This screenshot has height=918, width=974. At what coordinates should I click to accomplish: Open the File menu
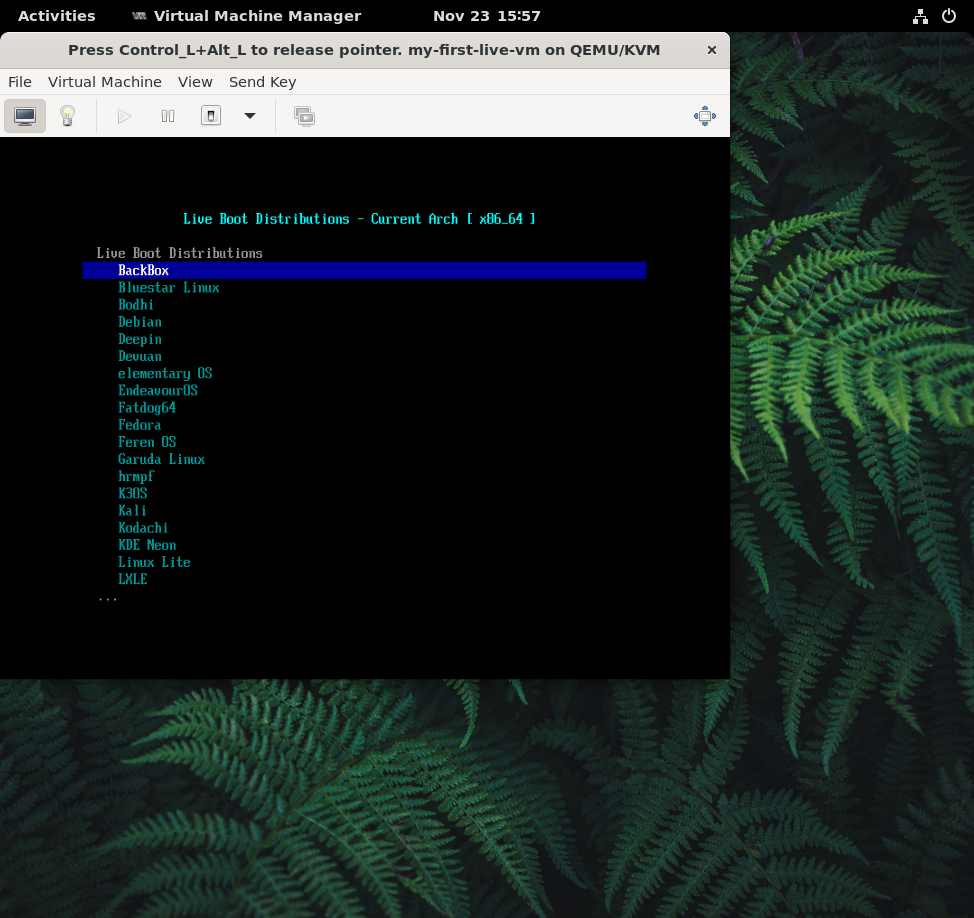pyautogui.click(x=20, y=82)
